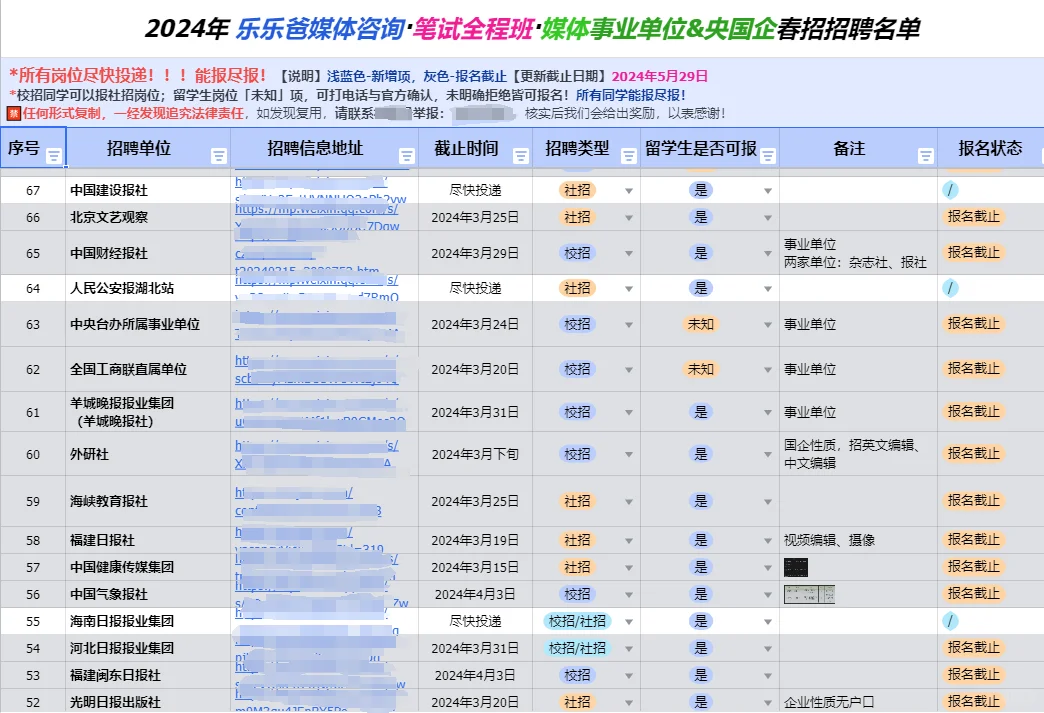Click update date 2024年5月29日
Image resolution: width=1044 pixels, height=713 pixels.
(659, 76)
